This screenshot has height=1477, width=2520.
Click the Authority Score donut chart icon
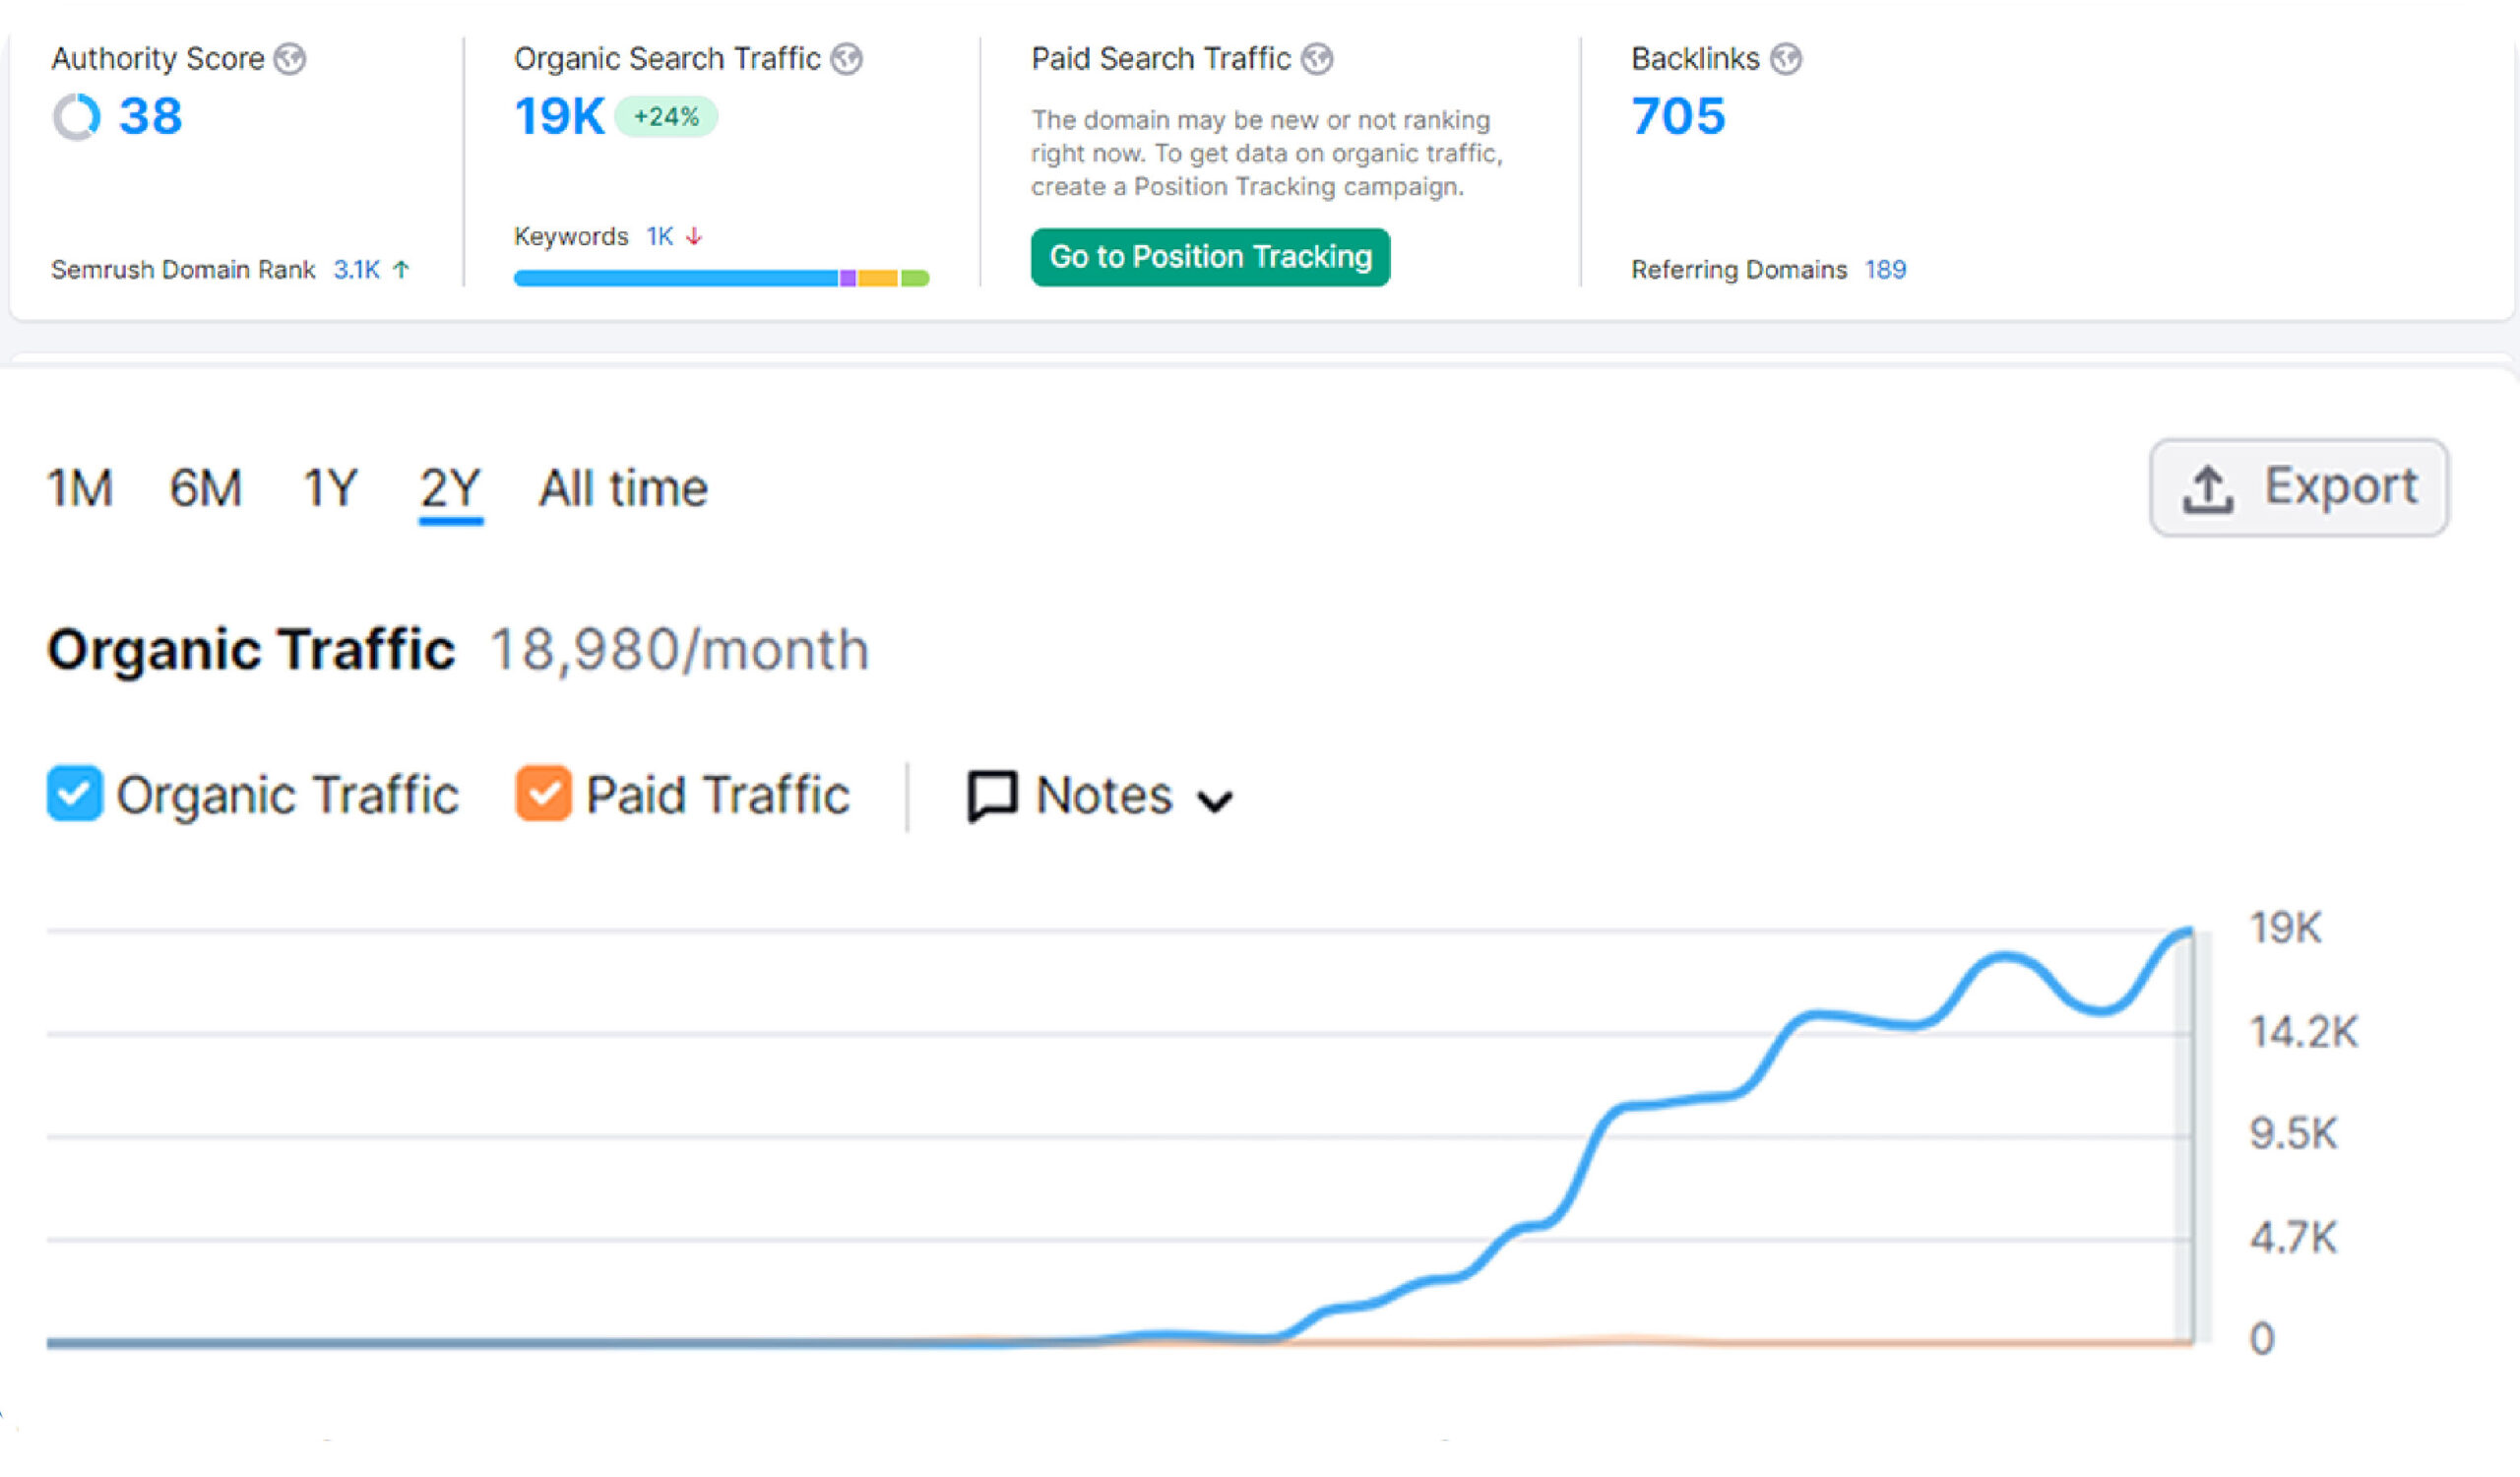tap(77, 117)
